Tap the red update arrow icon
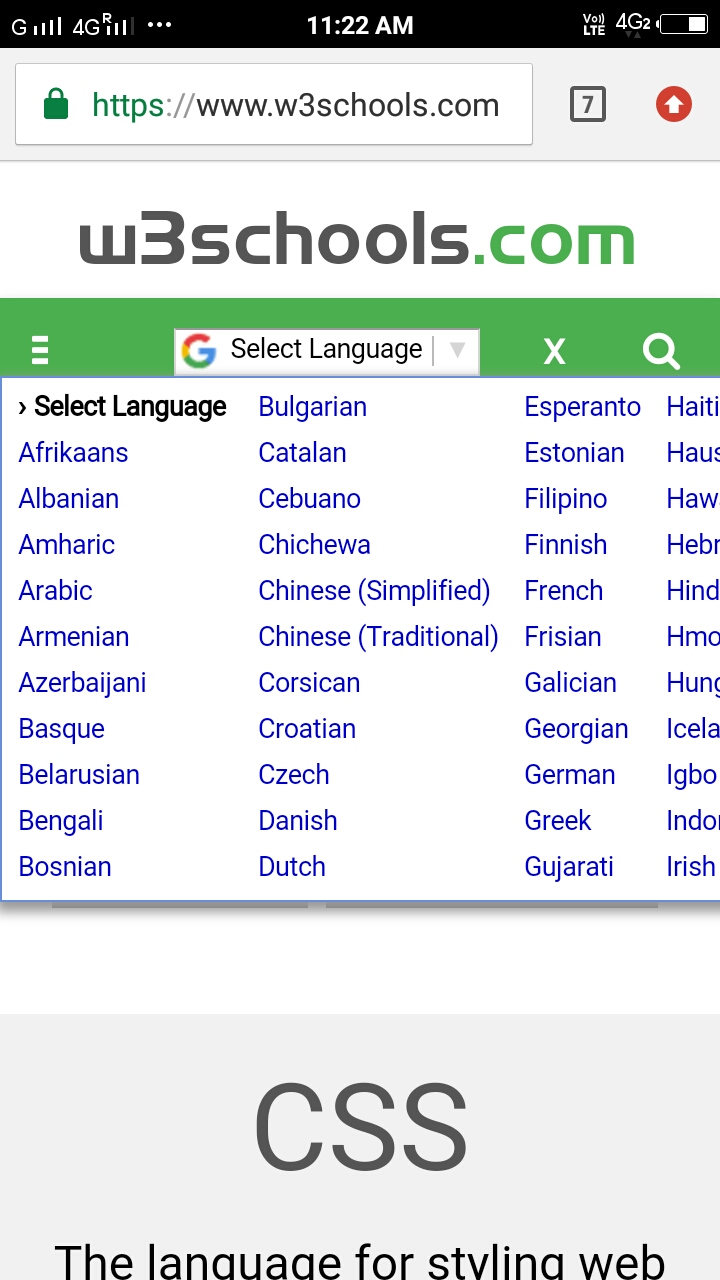The height and width of the screenshot is (1280, 720). point(674,104)
